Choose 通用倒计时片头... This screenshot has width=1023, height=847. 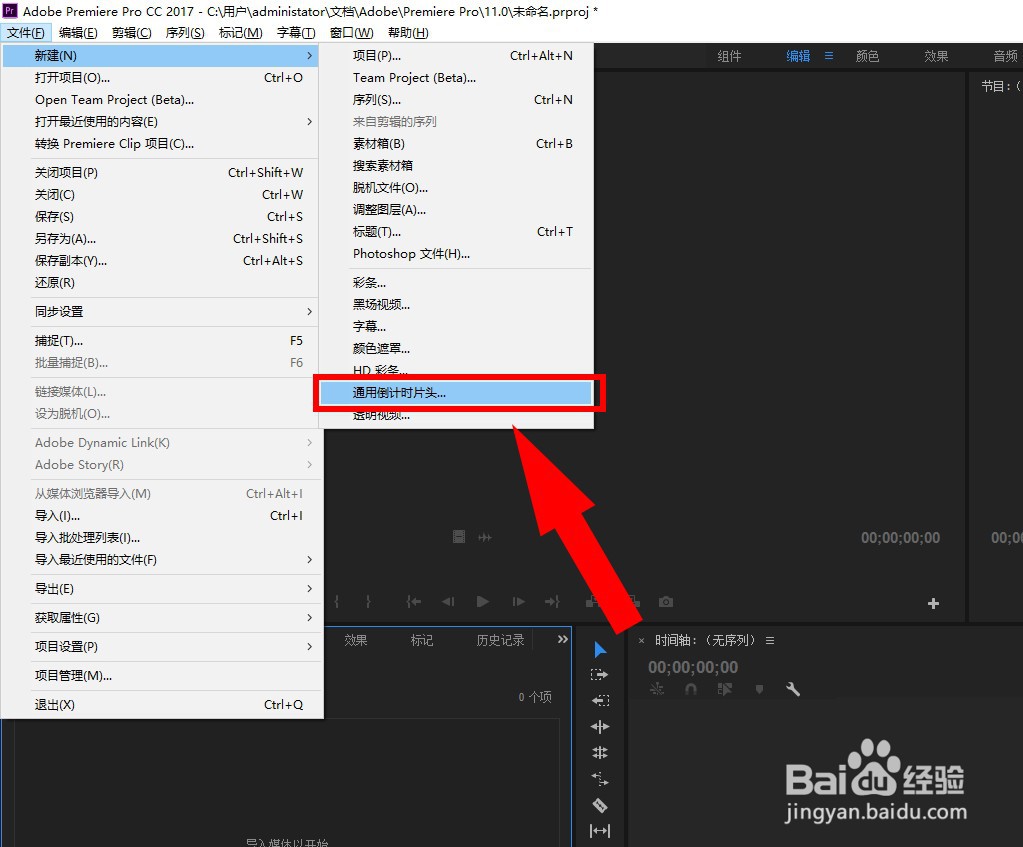click(x=456, y=393)
